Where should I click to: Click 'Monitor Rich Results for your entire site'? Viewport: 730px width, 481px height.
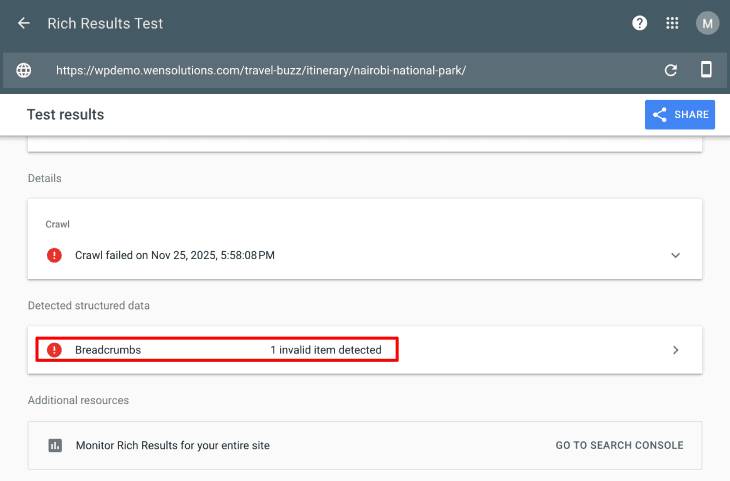[173, 446]
